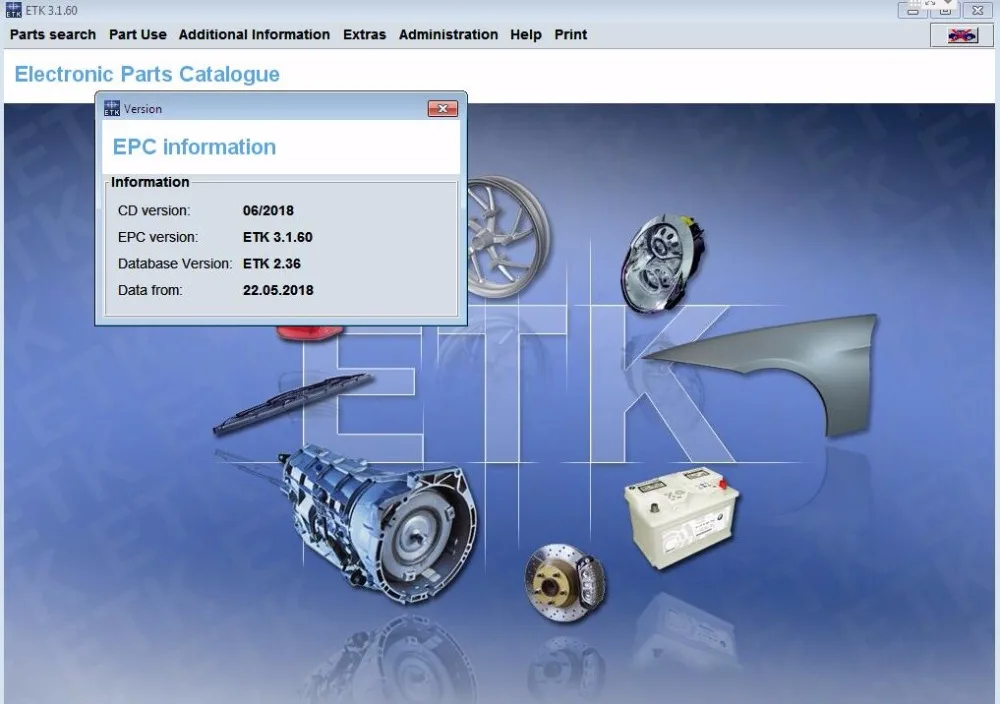Click the ETK icon in Version dialog
The image size is (1000, 704).
point(112,108)
